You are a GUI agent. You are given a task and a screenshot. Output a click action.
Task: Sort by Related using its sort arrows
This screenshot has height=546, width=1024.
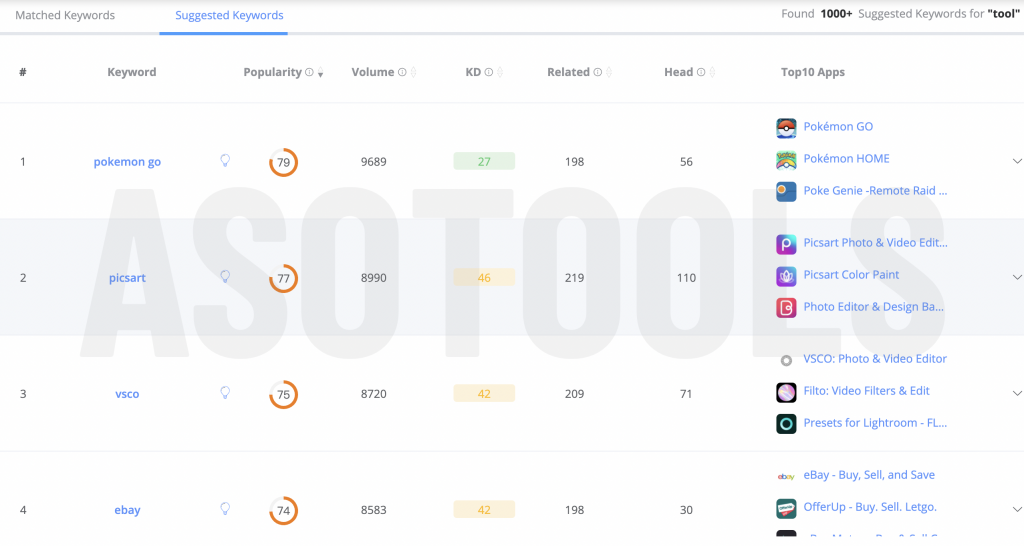[x=609, y=72]
